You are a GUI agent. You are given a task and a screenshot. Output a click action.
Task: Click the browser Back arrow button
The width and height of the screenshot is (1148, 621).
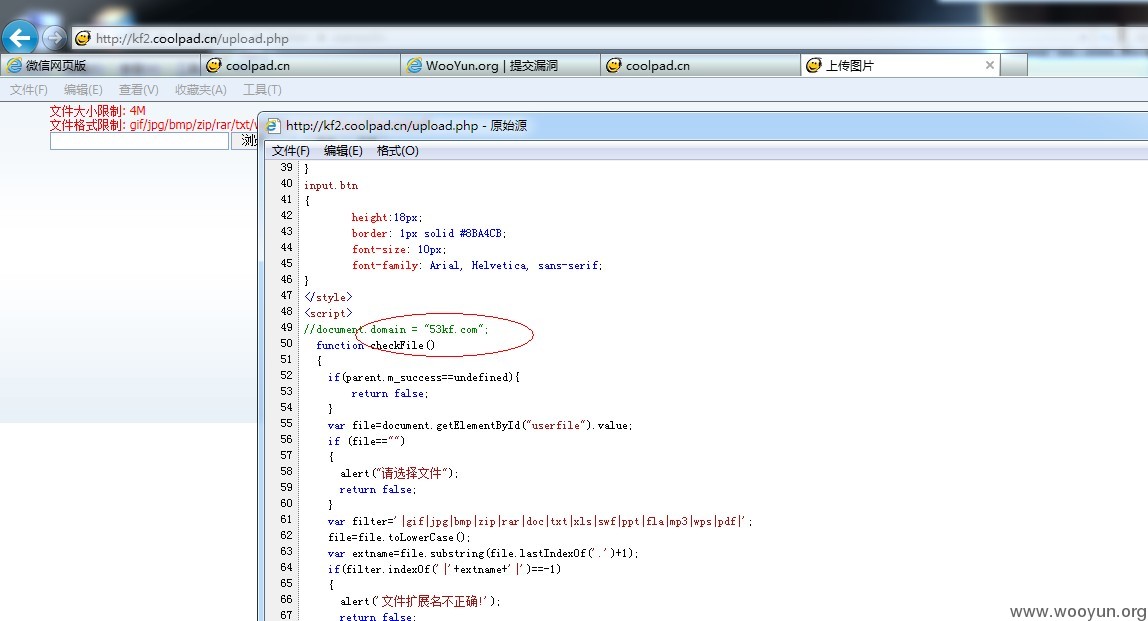click(20, 37)
